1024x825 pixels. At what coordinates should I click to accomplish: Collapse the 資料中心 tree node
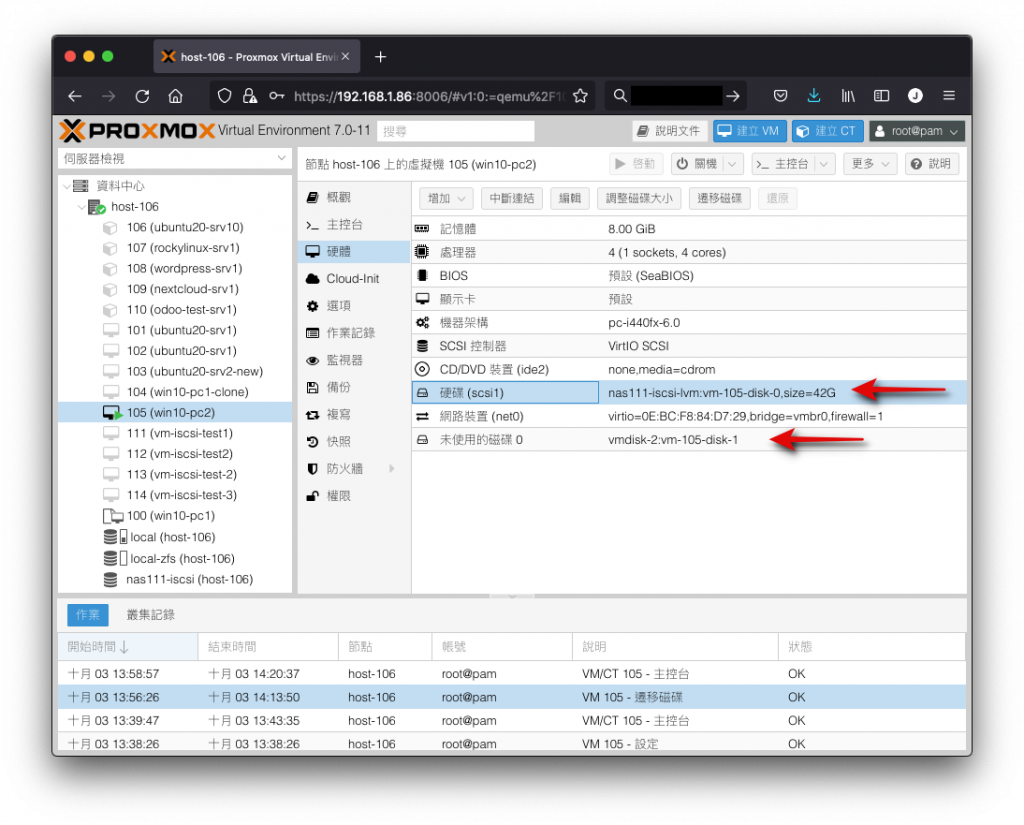coord(67,186)
